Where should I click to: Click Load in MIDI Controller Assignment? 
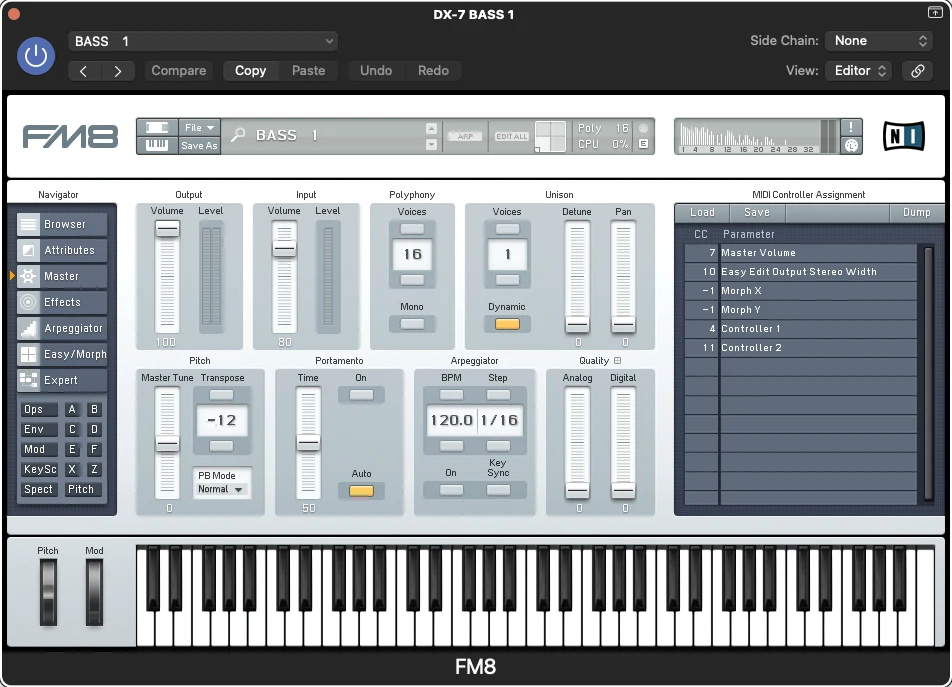[702, 212]
